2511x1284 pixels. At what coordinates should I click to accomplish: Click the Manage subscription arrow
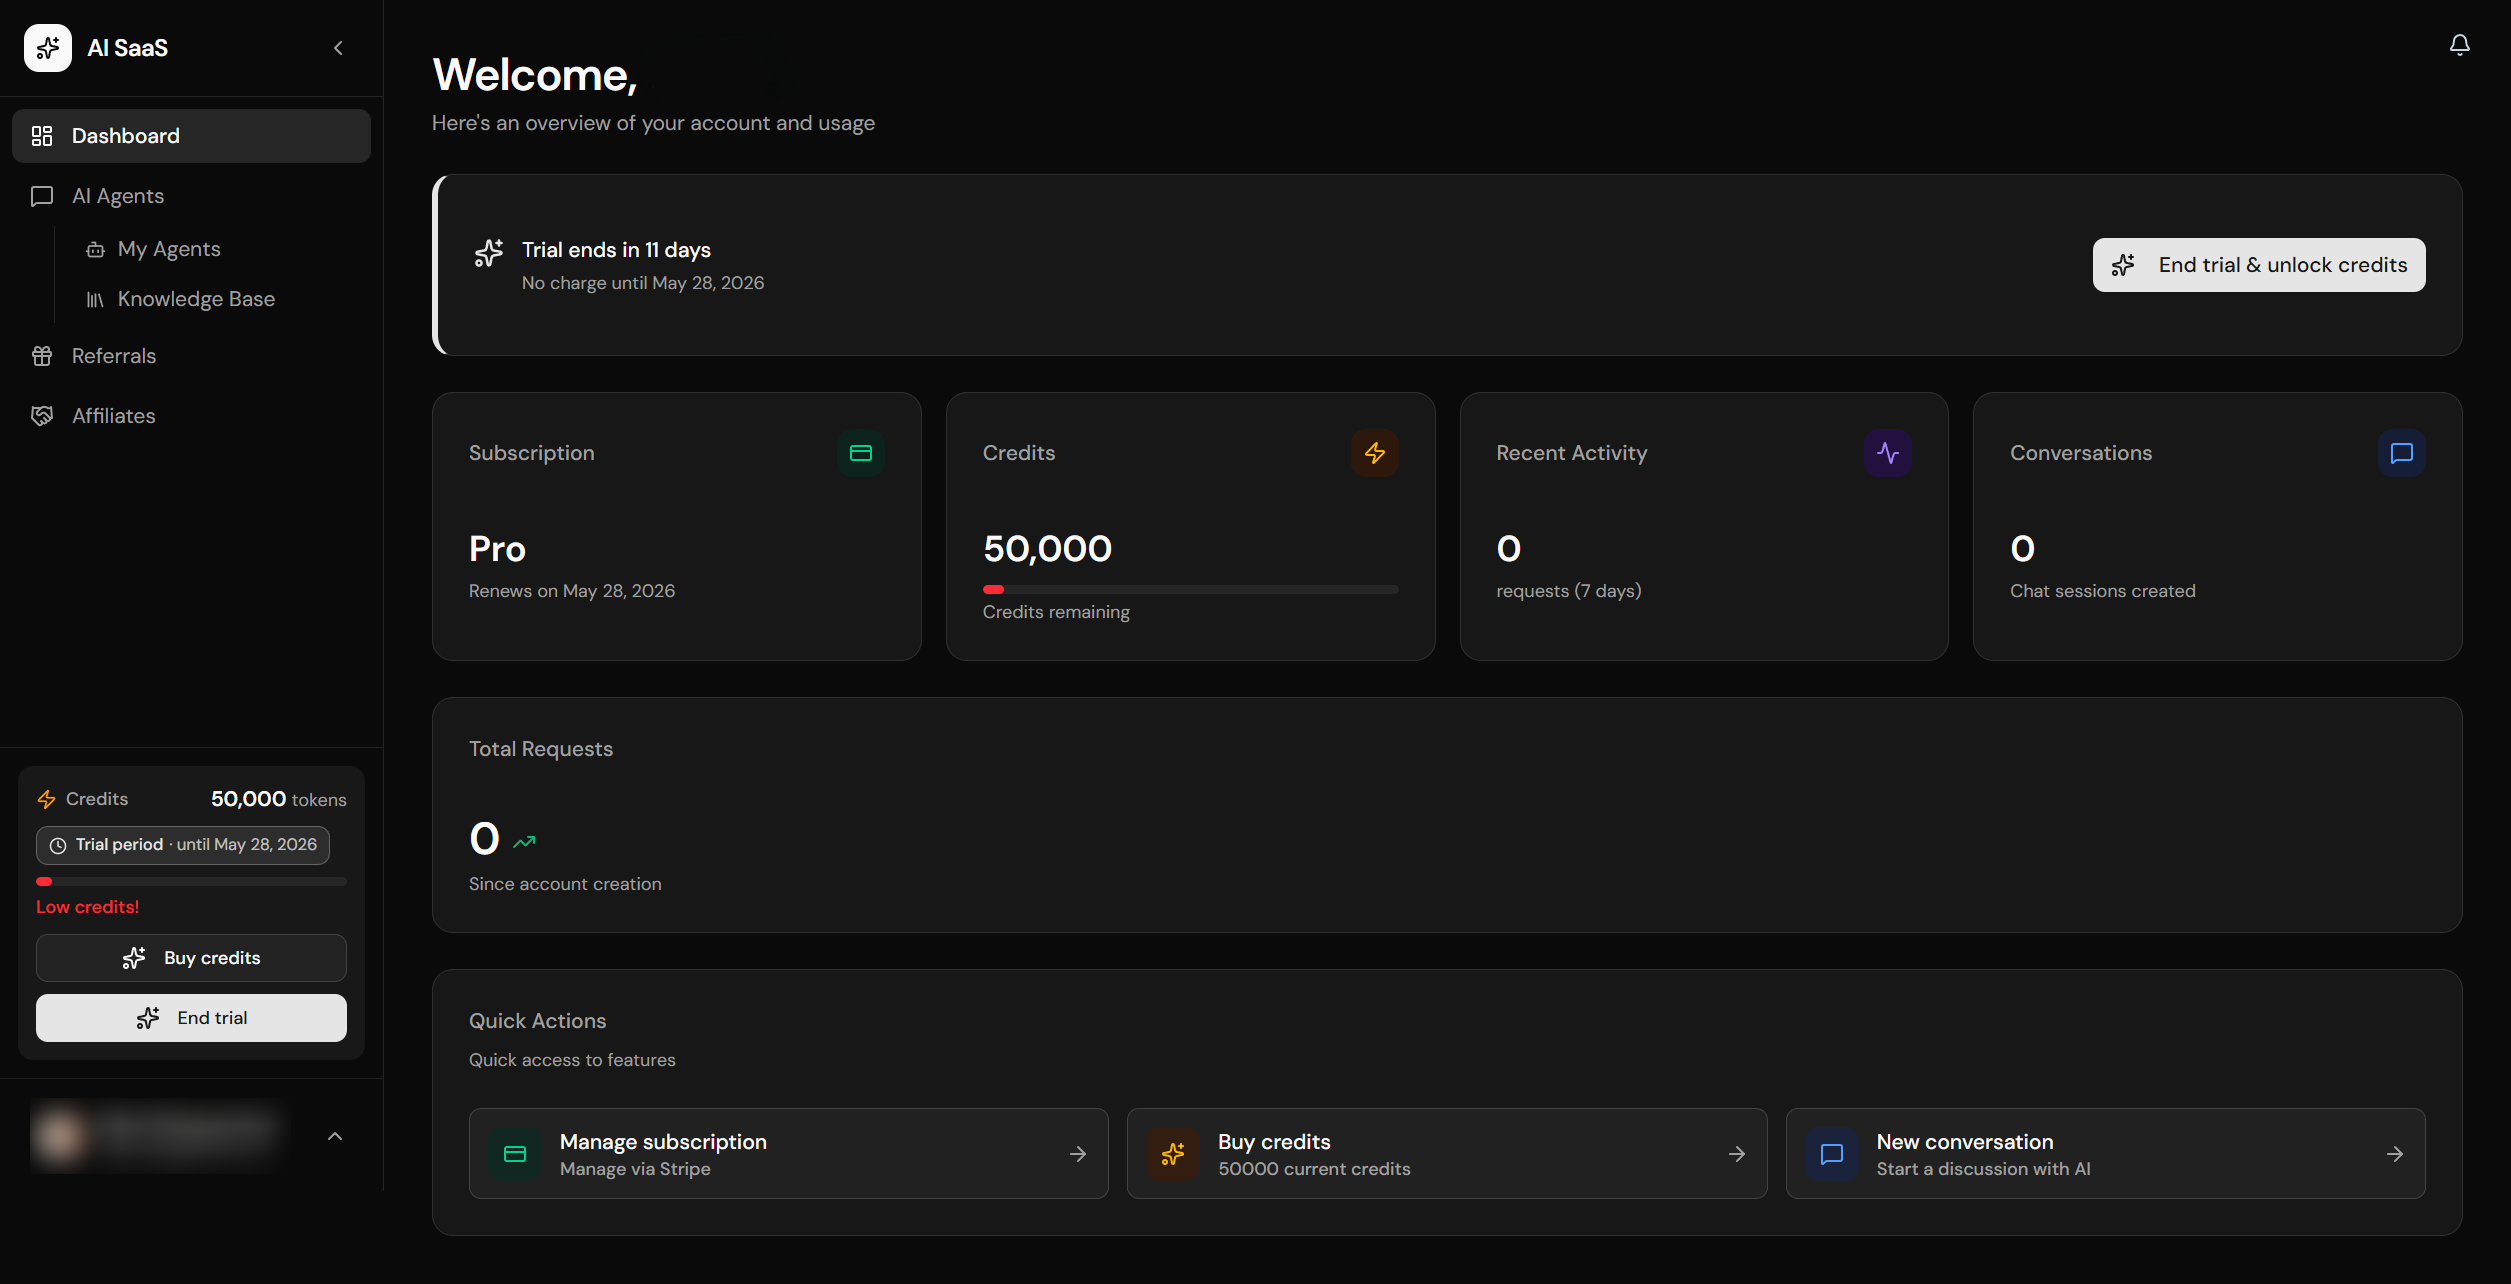(1078, 1154)
